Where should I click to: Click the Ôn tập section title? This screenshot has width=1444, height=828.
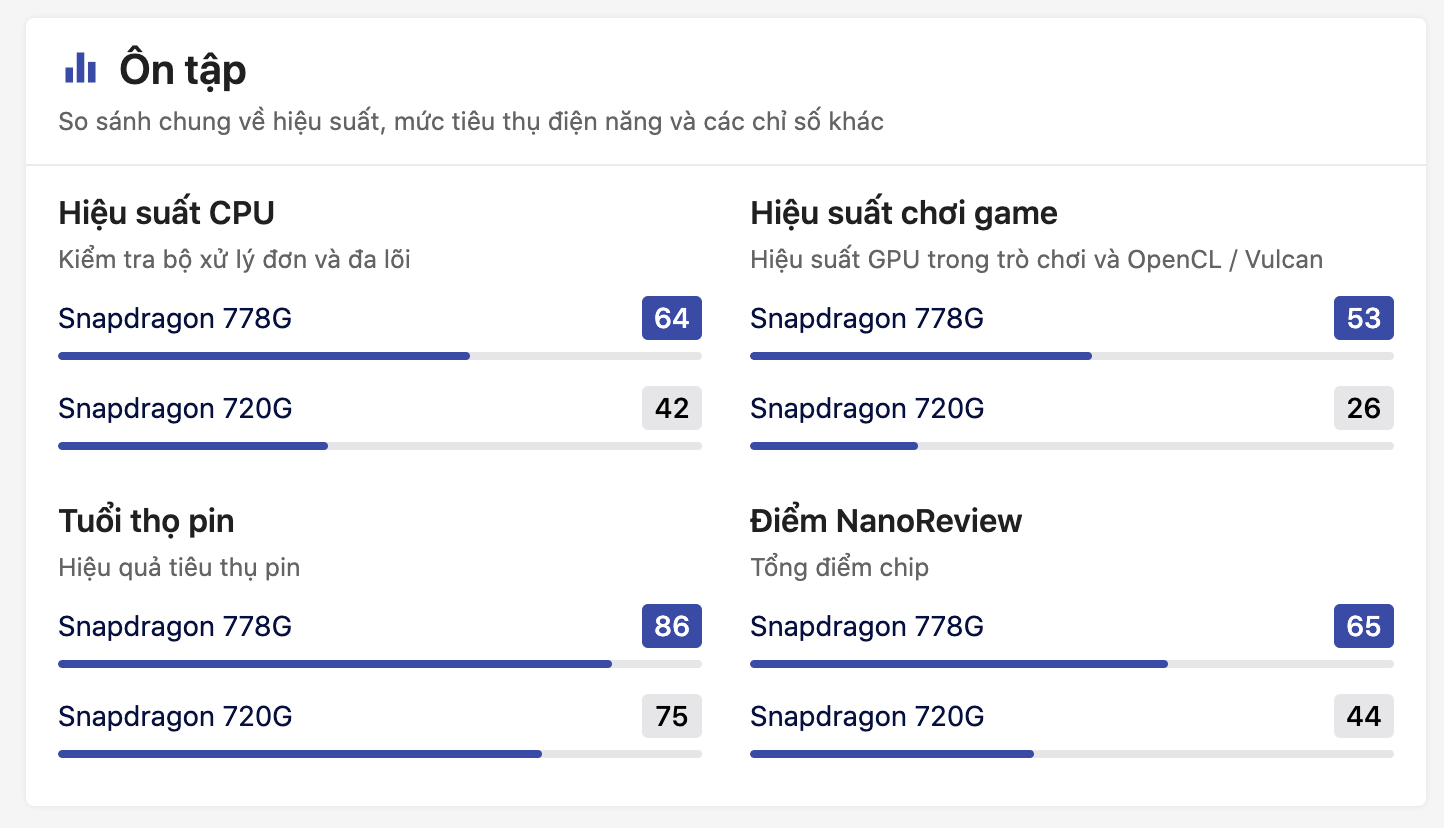click(x=183, y=70)
